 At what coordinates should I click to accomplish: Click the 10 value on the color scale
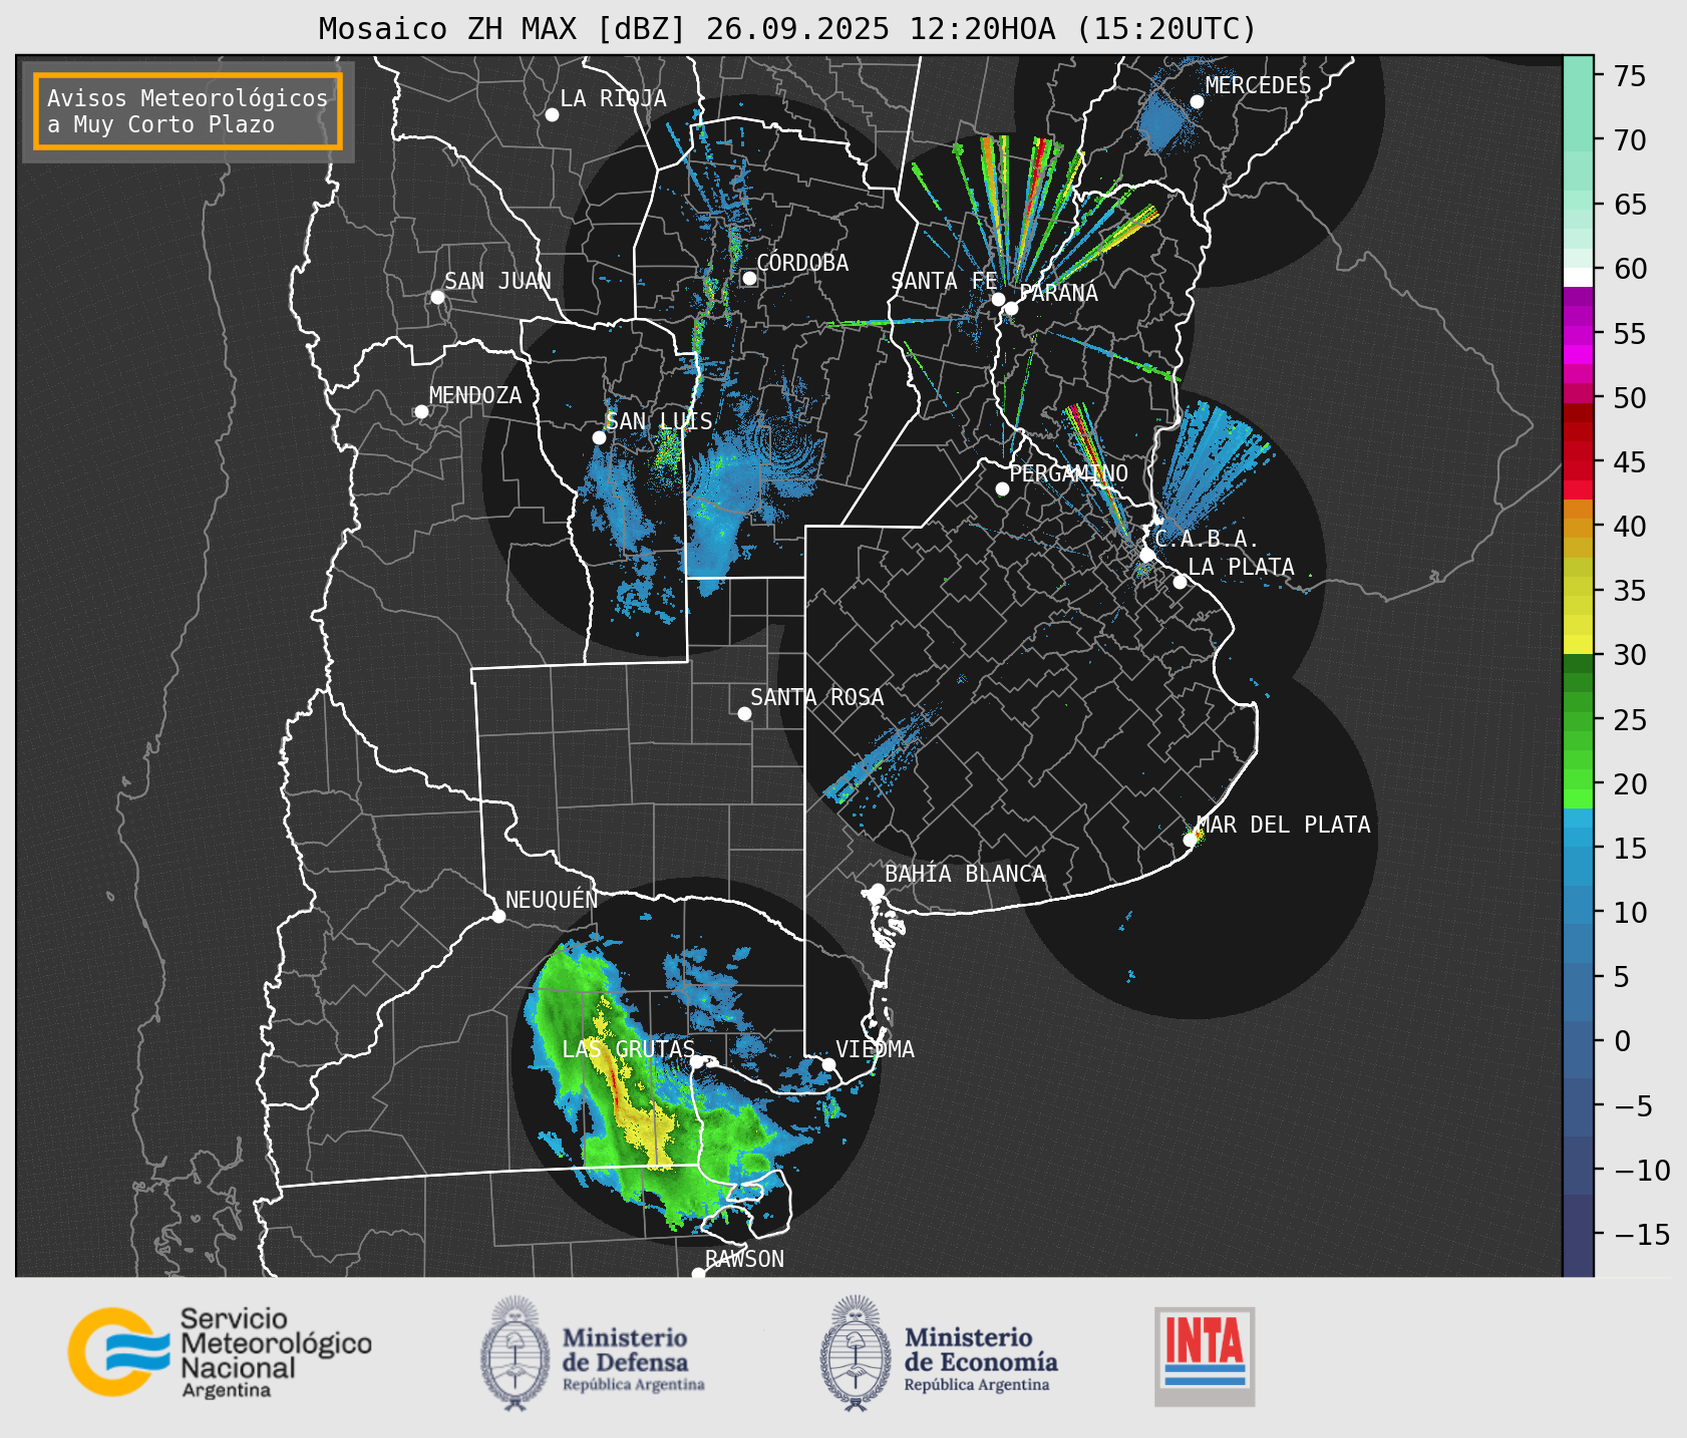click(1628, 913)
